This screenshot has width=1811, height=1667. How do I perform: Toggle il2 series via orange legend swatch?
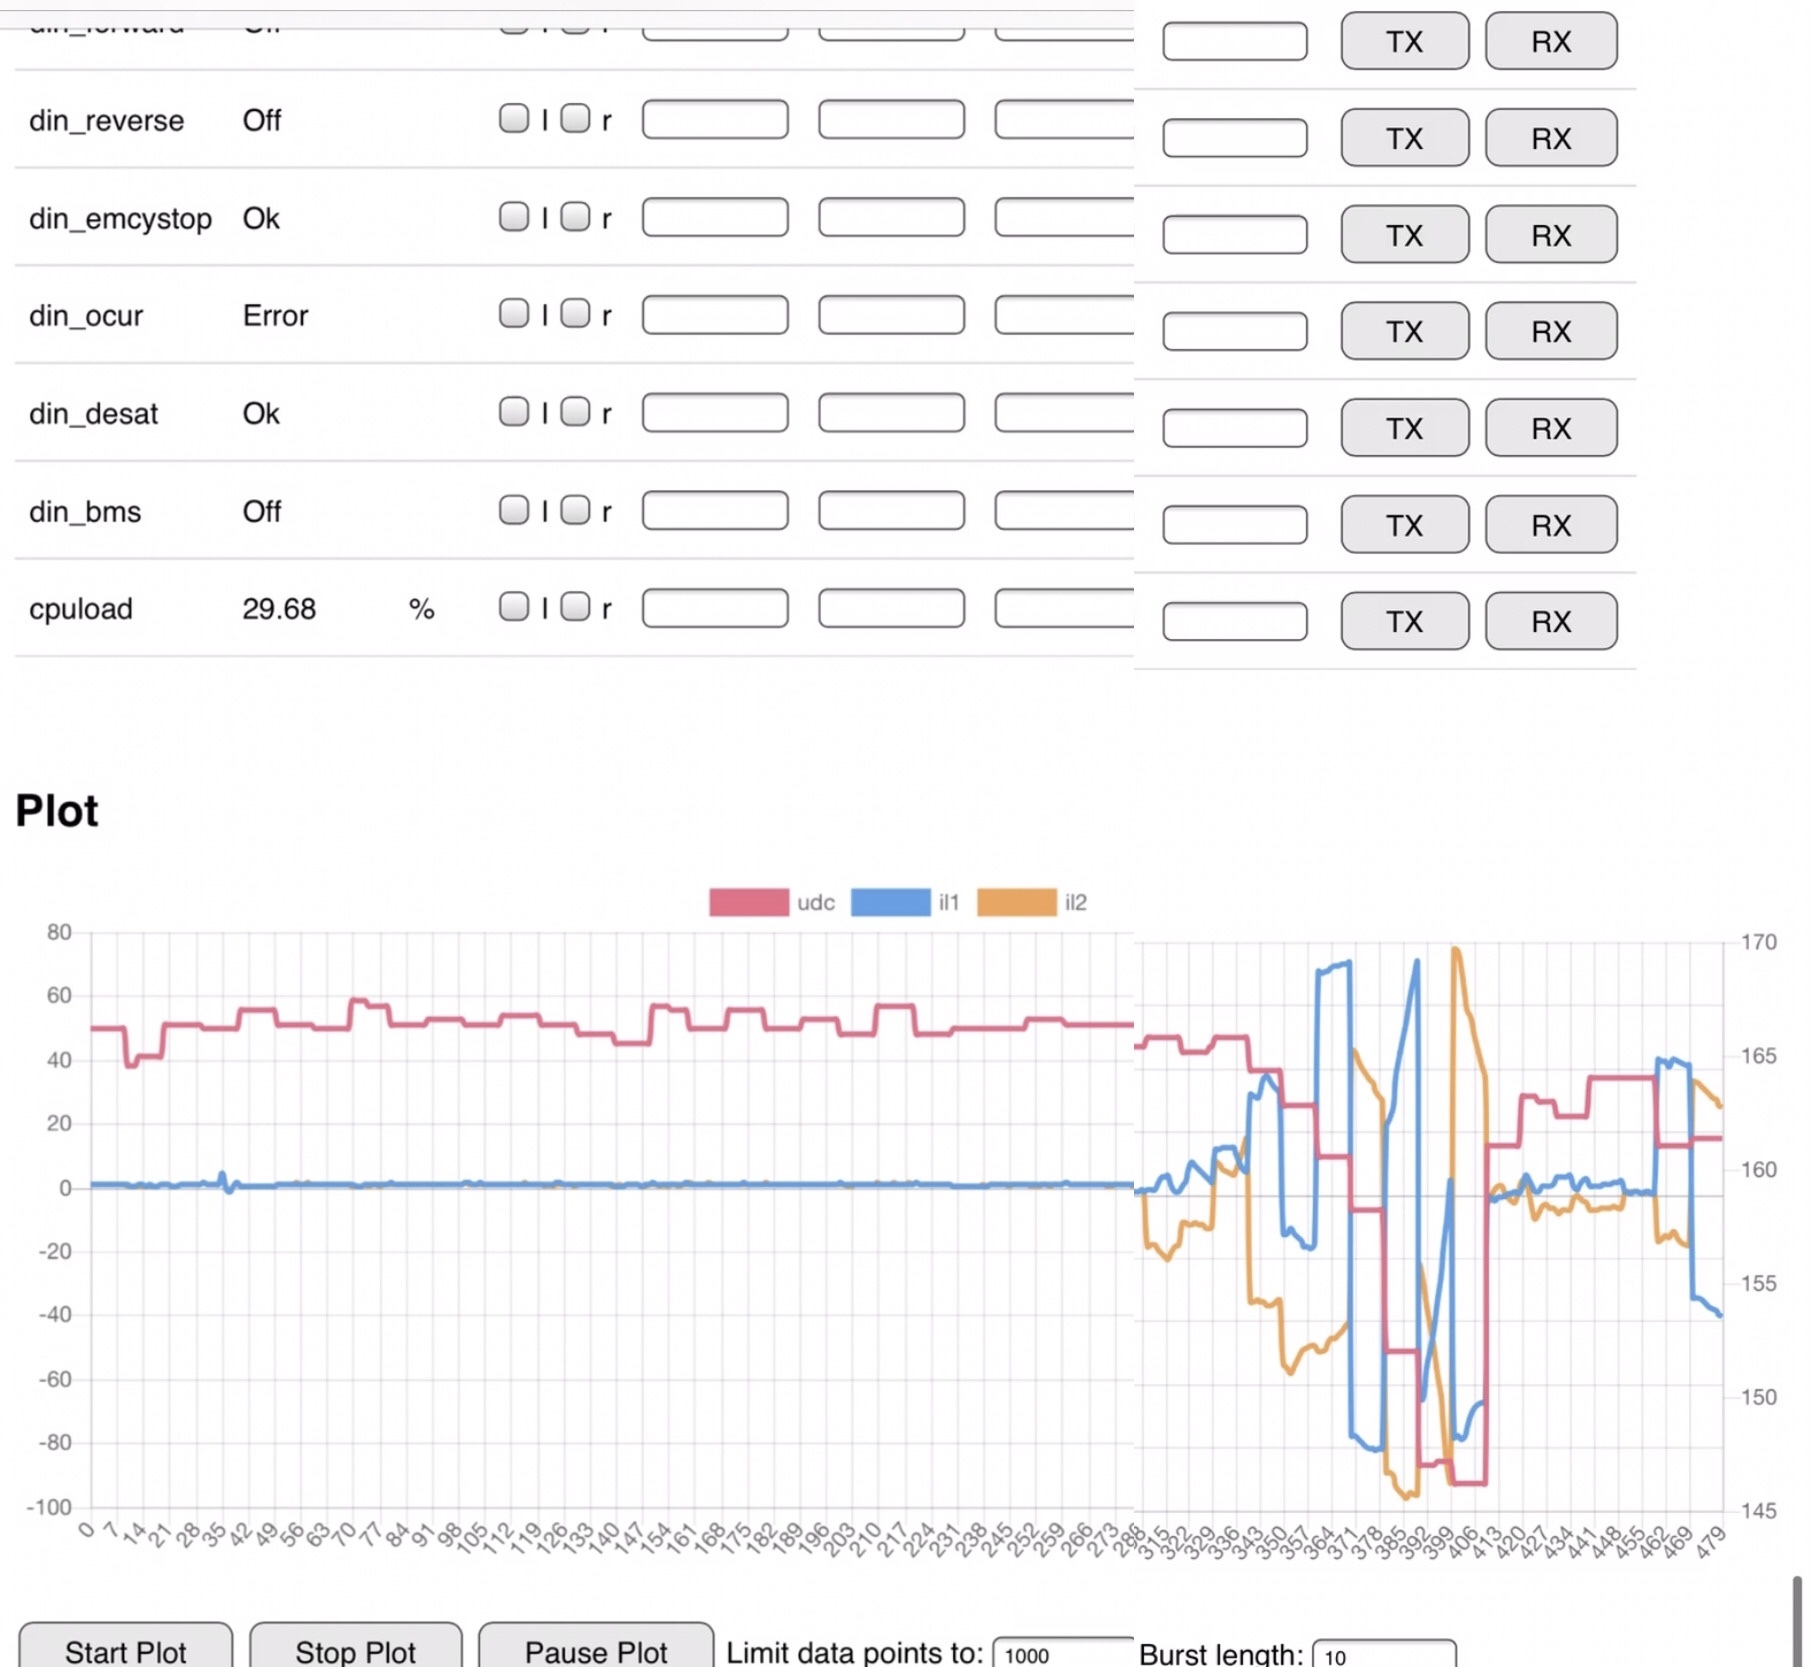point(1016,902)
